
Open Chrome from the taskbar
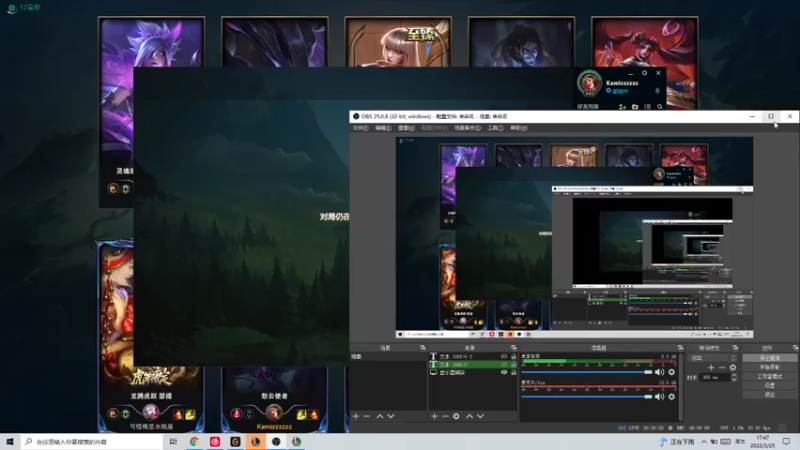tap(194, 442)
